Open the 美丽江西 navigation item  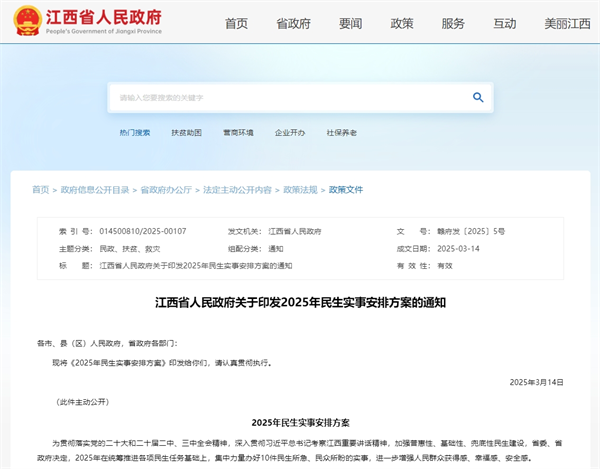tap(567, 23)
